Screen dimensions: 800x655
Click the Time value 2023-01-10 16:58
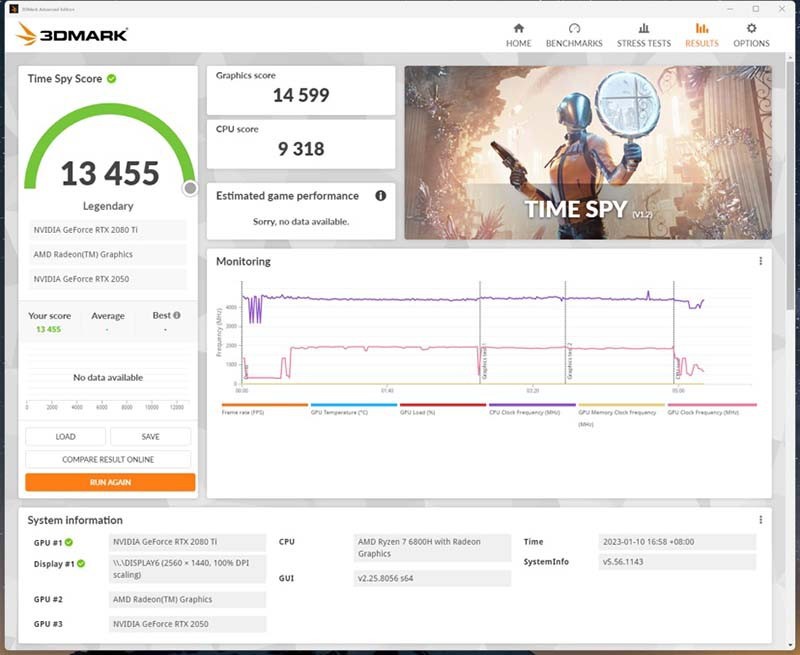click(677, 542)
